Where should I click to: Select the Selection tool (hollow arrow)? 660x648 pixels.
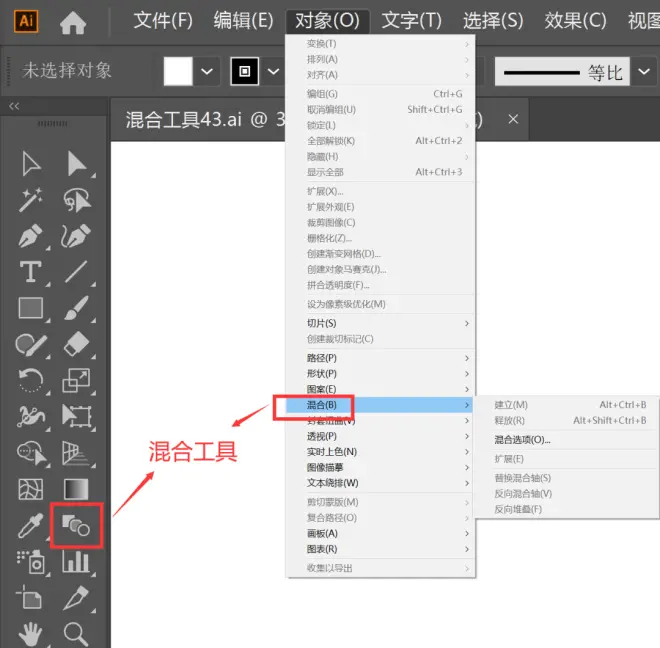(x=31, y=164)
